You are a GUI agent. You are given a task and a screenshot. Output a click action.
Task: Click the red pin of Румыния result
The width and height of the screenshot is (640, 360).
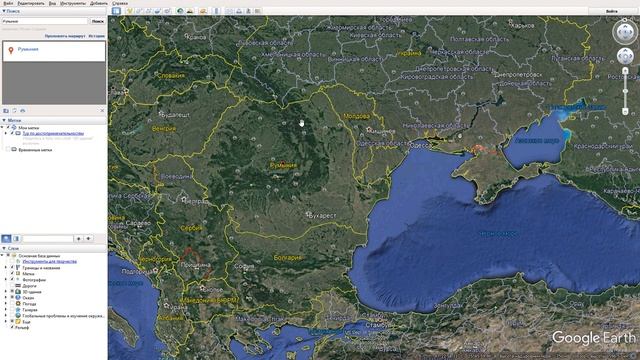pyautogui.click(x=11, y=50)
